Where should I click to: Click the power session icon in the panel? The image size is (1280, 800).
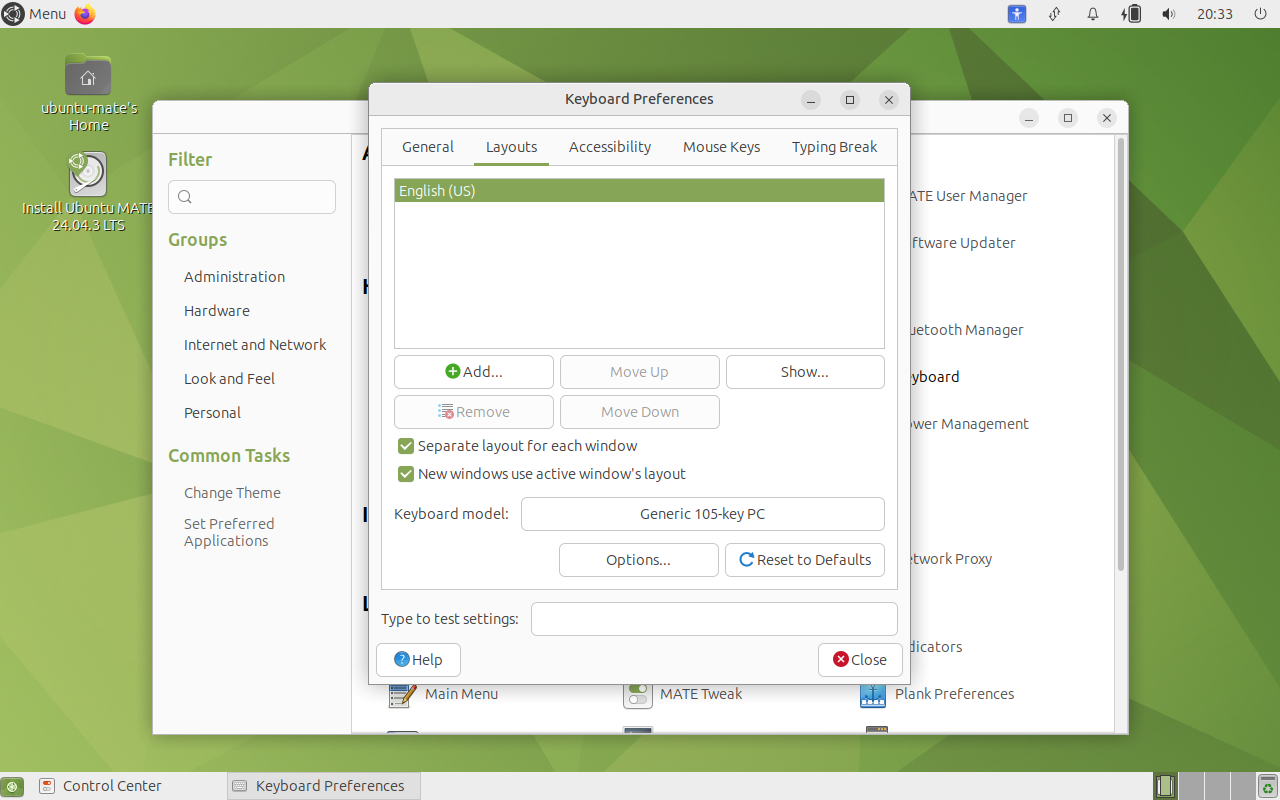click(1260, 14)
